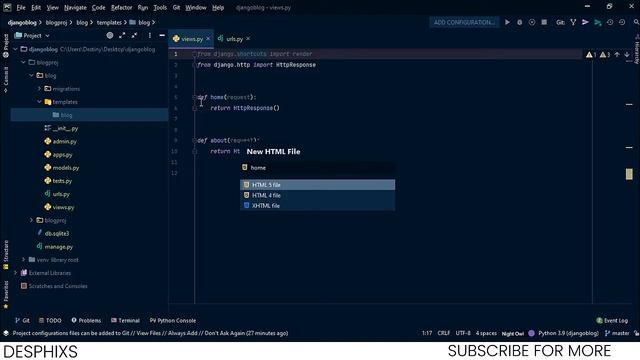Viewport: 640px width, 360px height.
Task: Open the Favorites tool window side tab
Action: [x=6, y=295]
